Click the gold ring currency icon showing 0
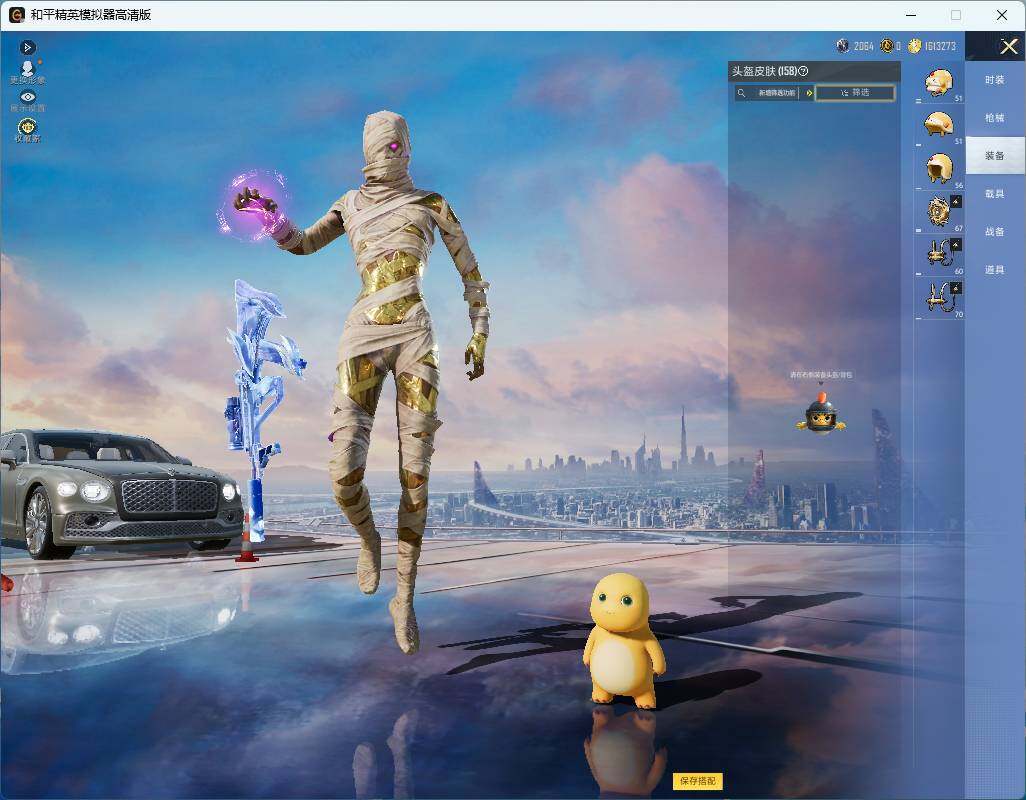Screen dimensions: 1026x800 coord(887,46)
